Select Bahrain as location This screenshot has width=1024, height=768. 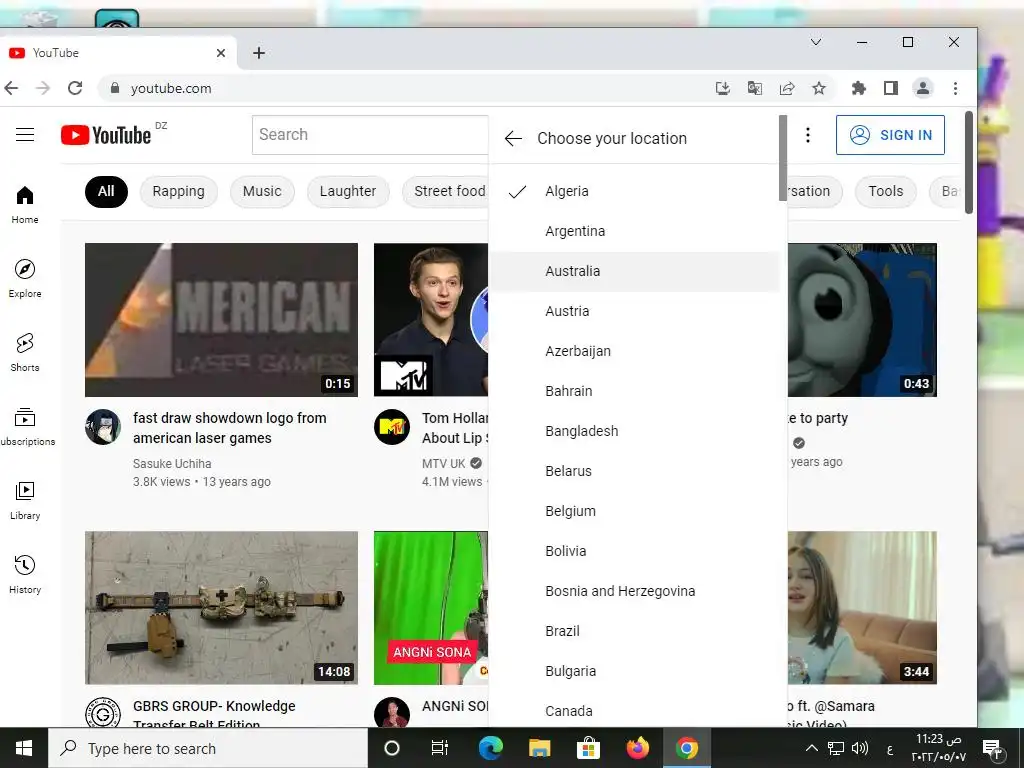coord(634,391)
